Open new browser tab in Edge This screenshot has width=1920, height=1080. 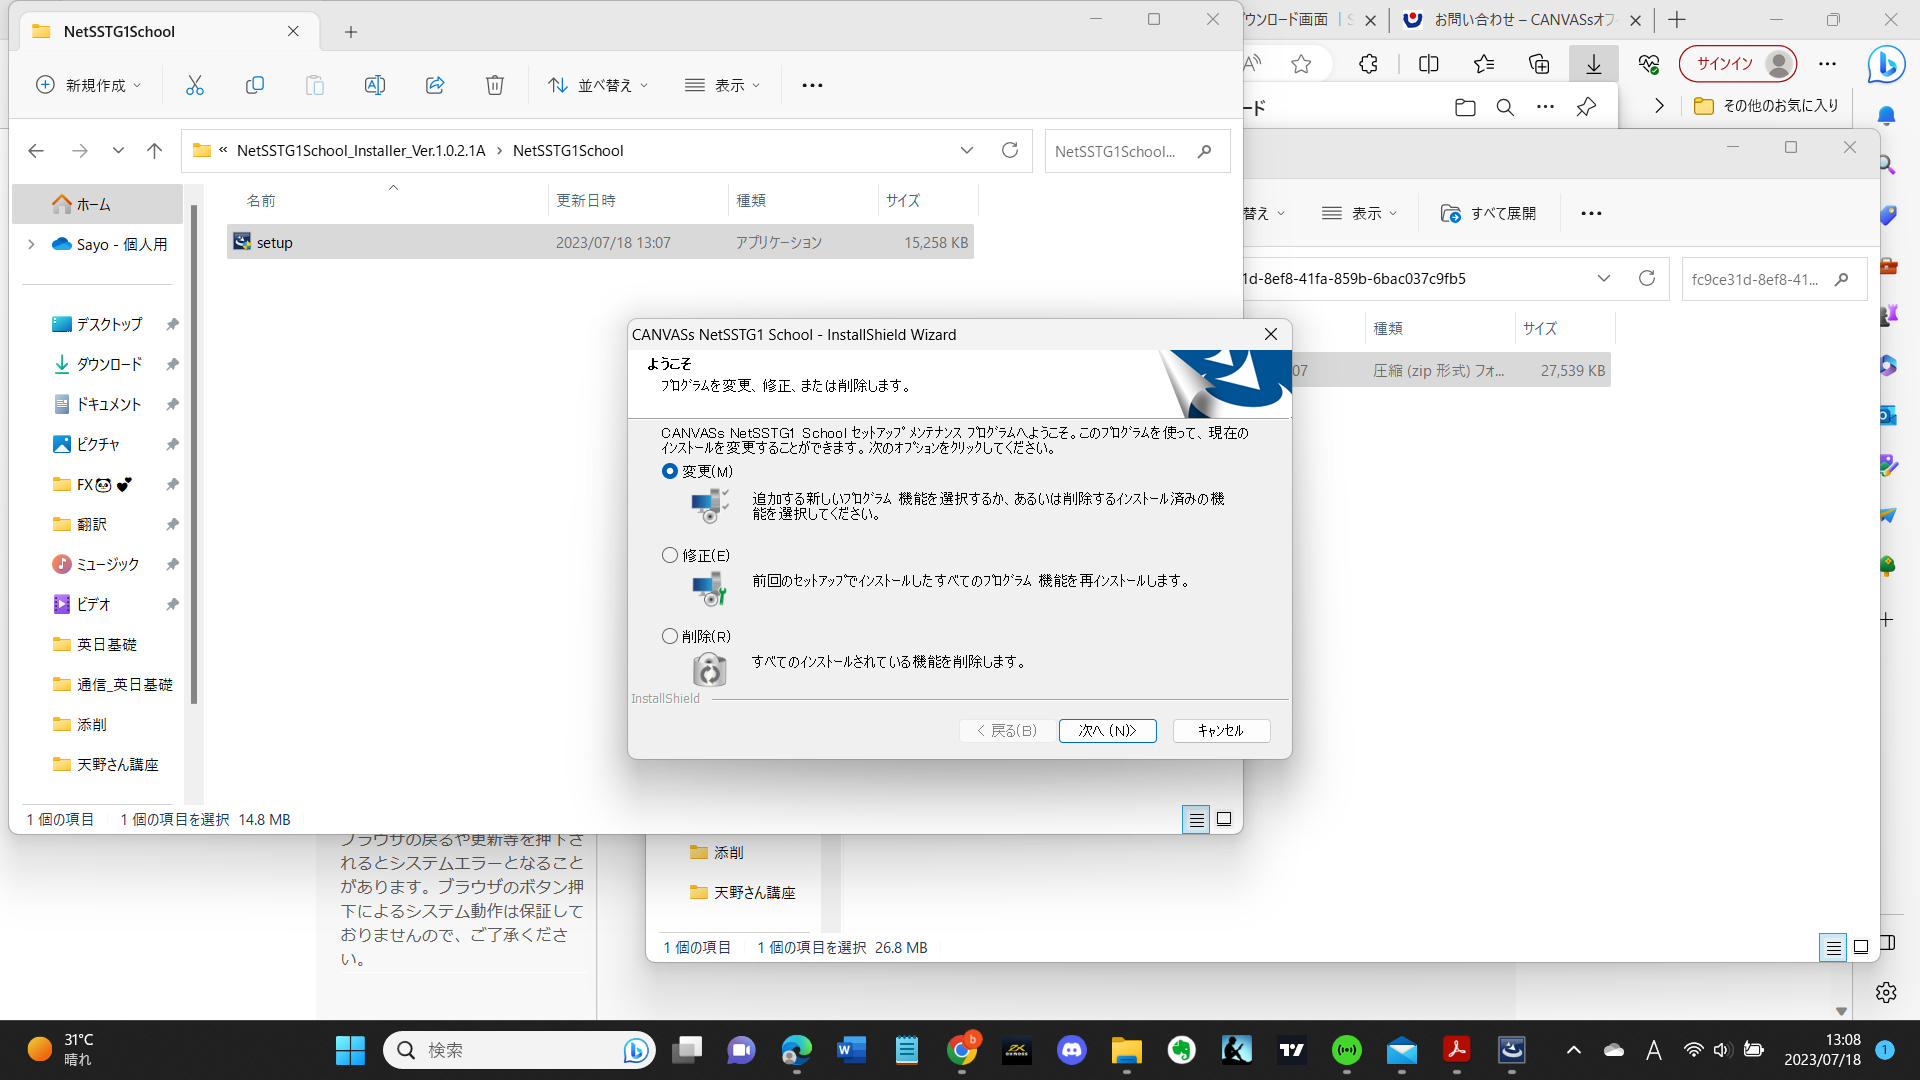click(x=1677, y=19)
